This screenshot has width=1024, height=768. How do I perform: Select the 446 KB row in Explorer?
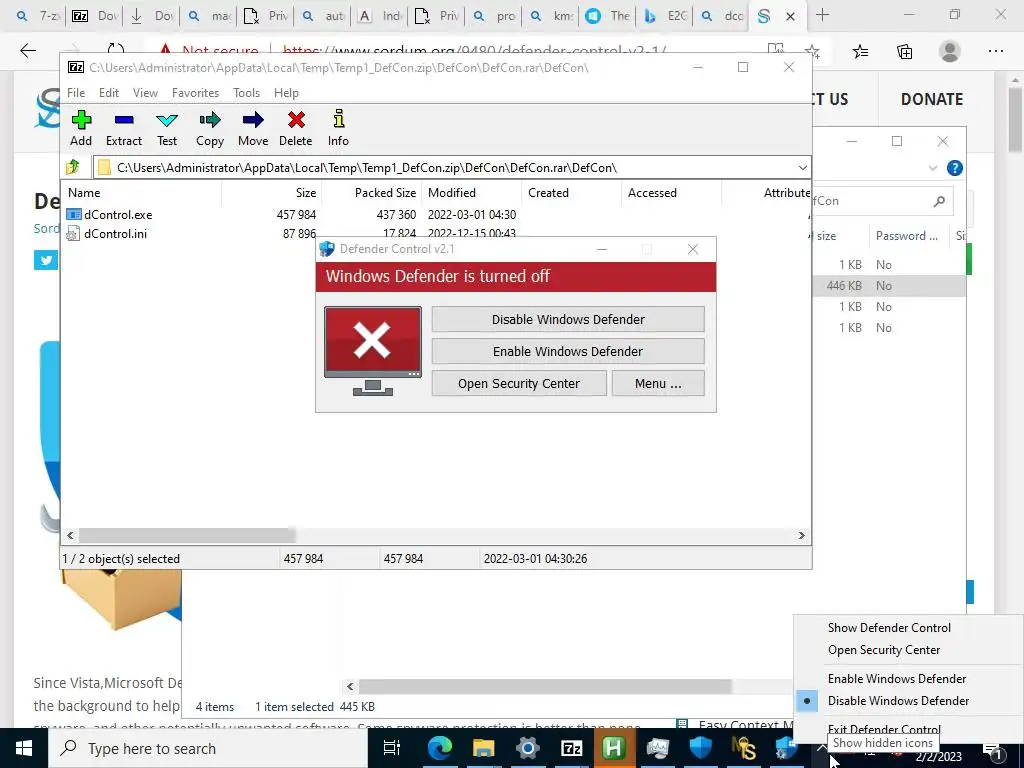click(x=889, y=285)
